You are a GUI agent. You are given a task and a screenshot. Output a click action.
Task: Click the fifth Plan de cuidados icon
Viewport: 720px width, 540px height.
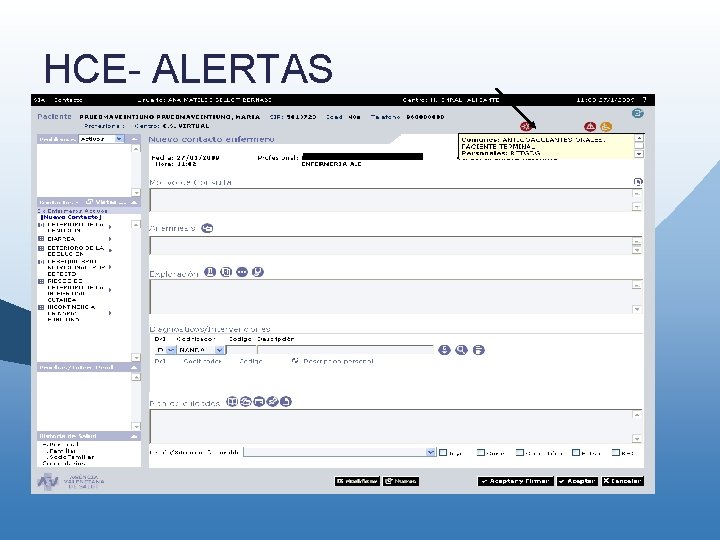click(x=286, y=402)
